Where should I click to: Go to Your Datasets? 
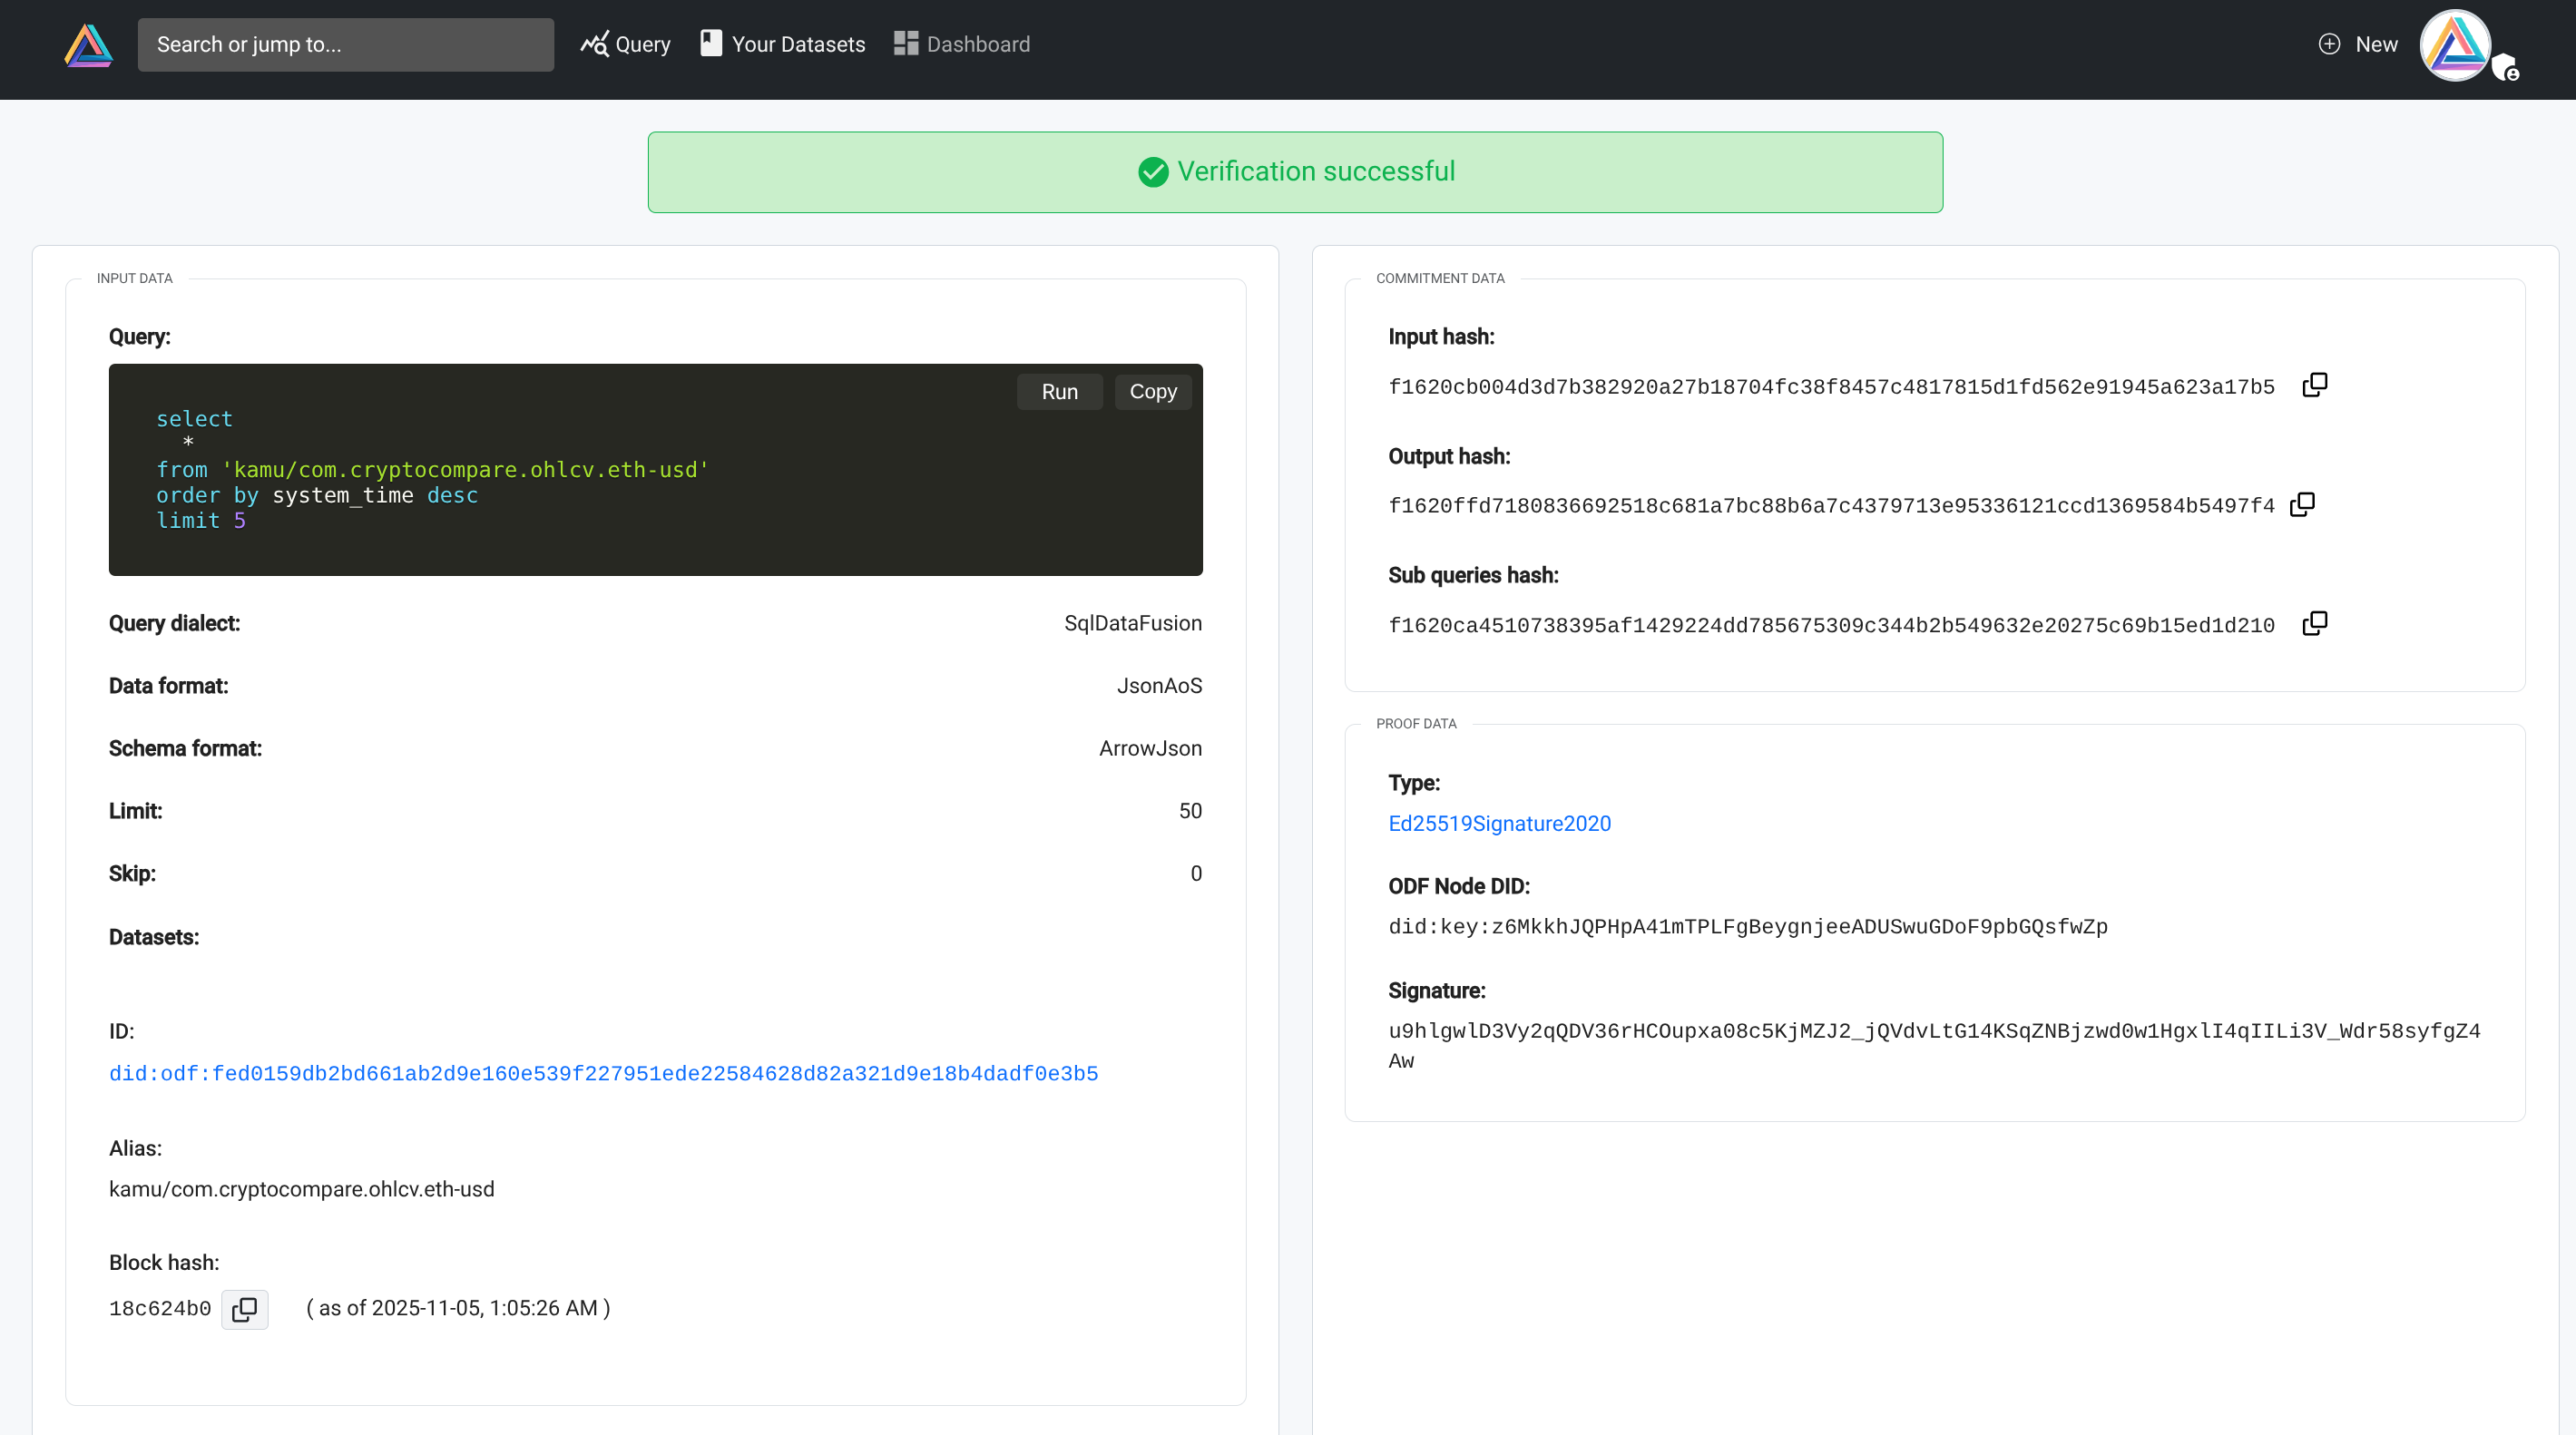797,44
